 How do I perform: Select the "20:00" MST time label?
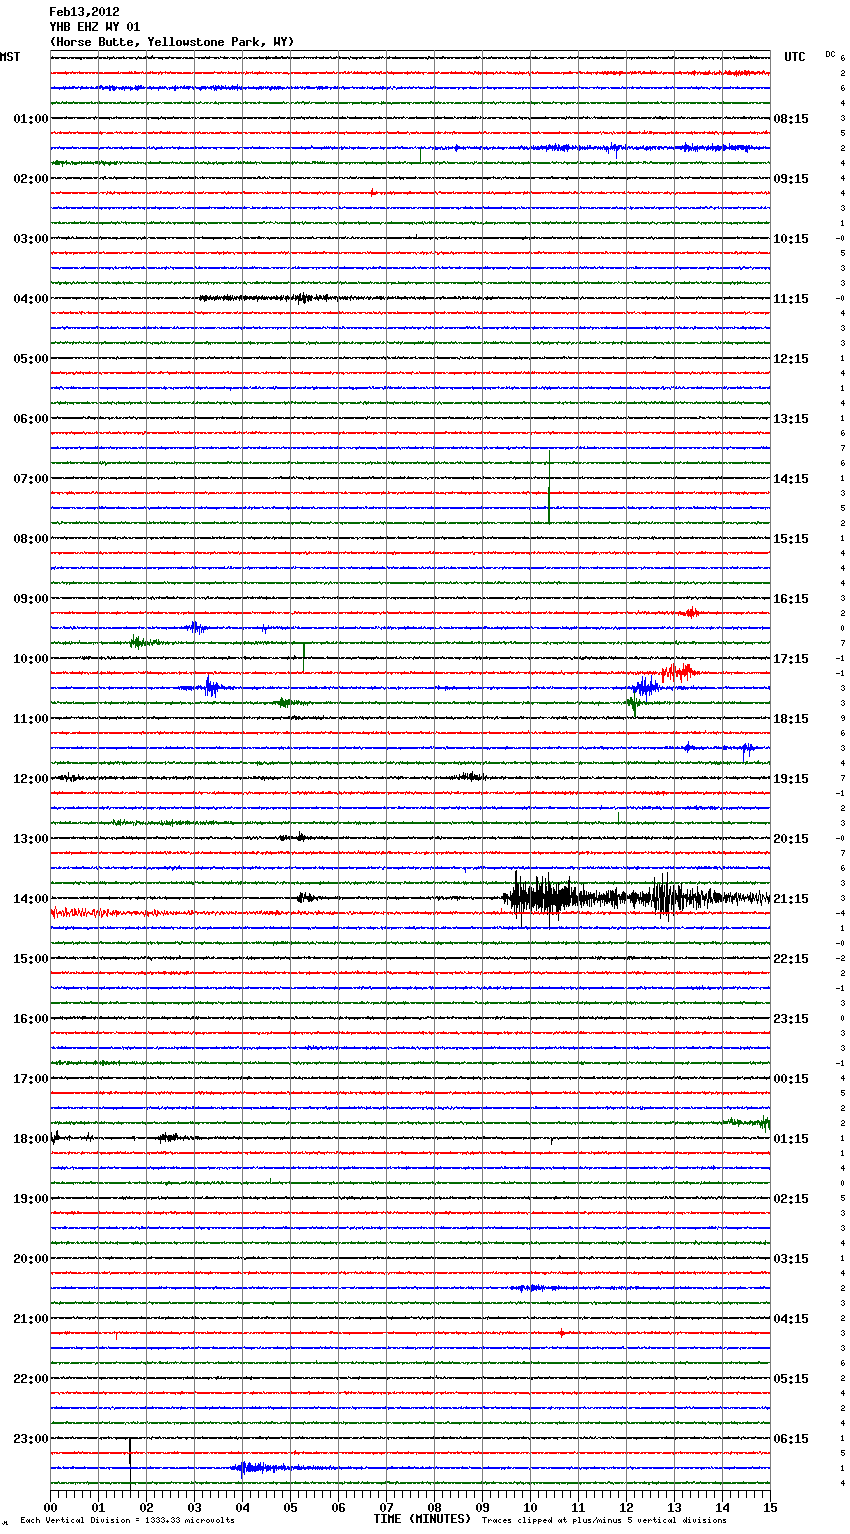[31, 1259]
